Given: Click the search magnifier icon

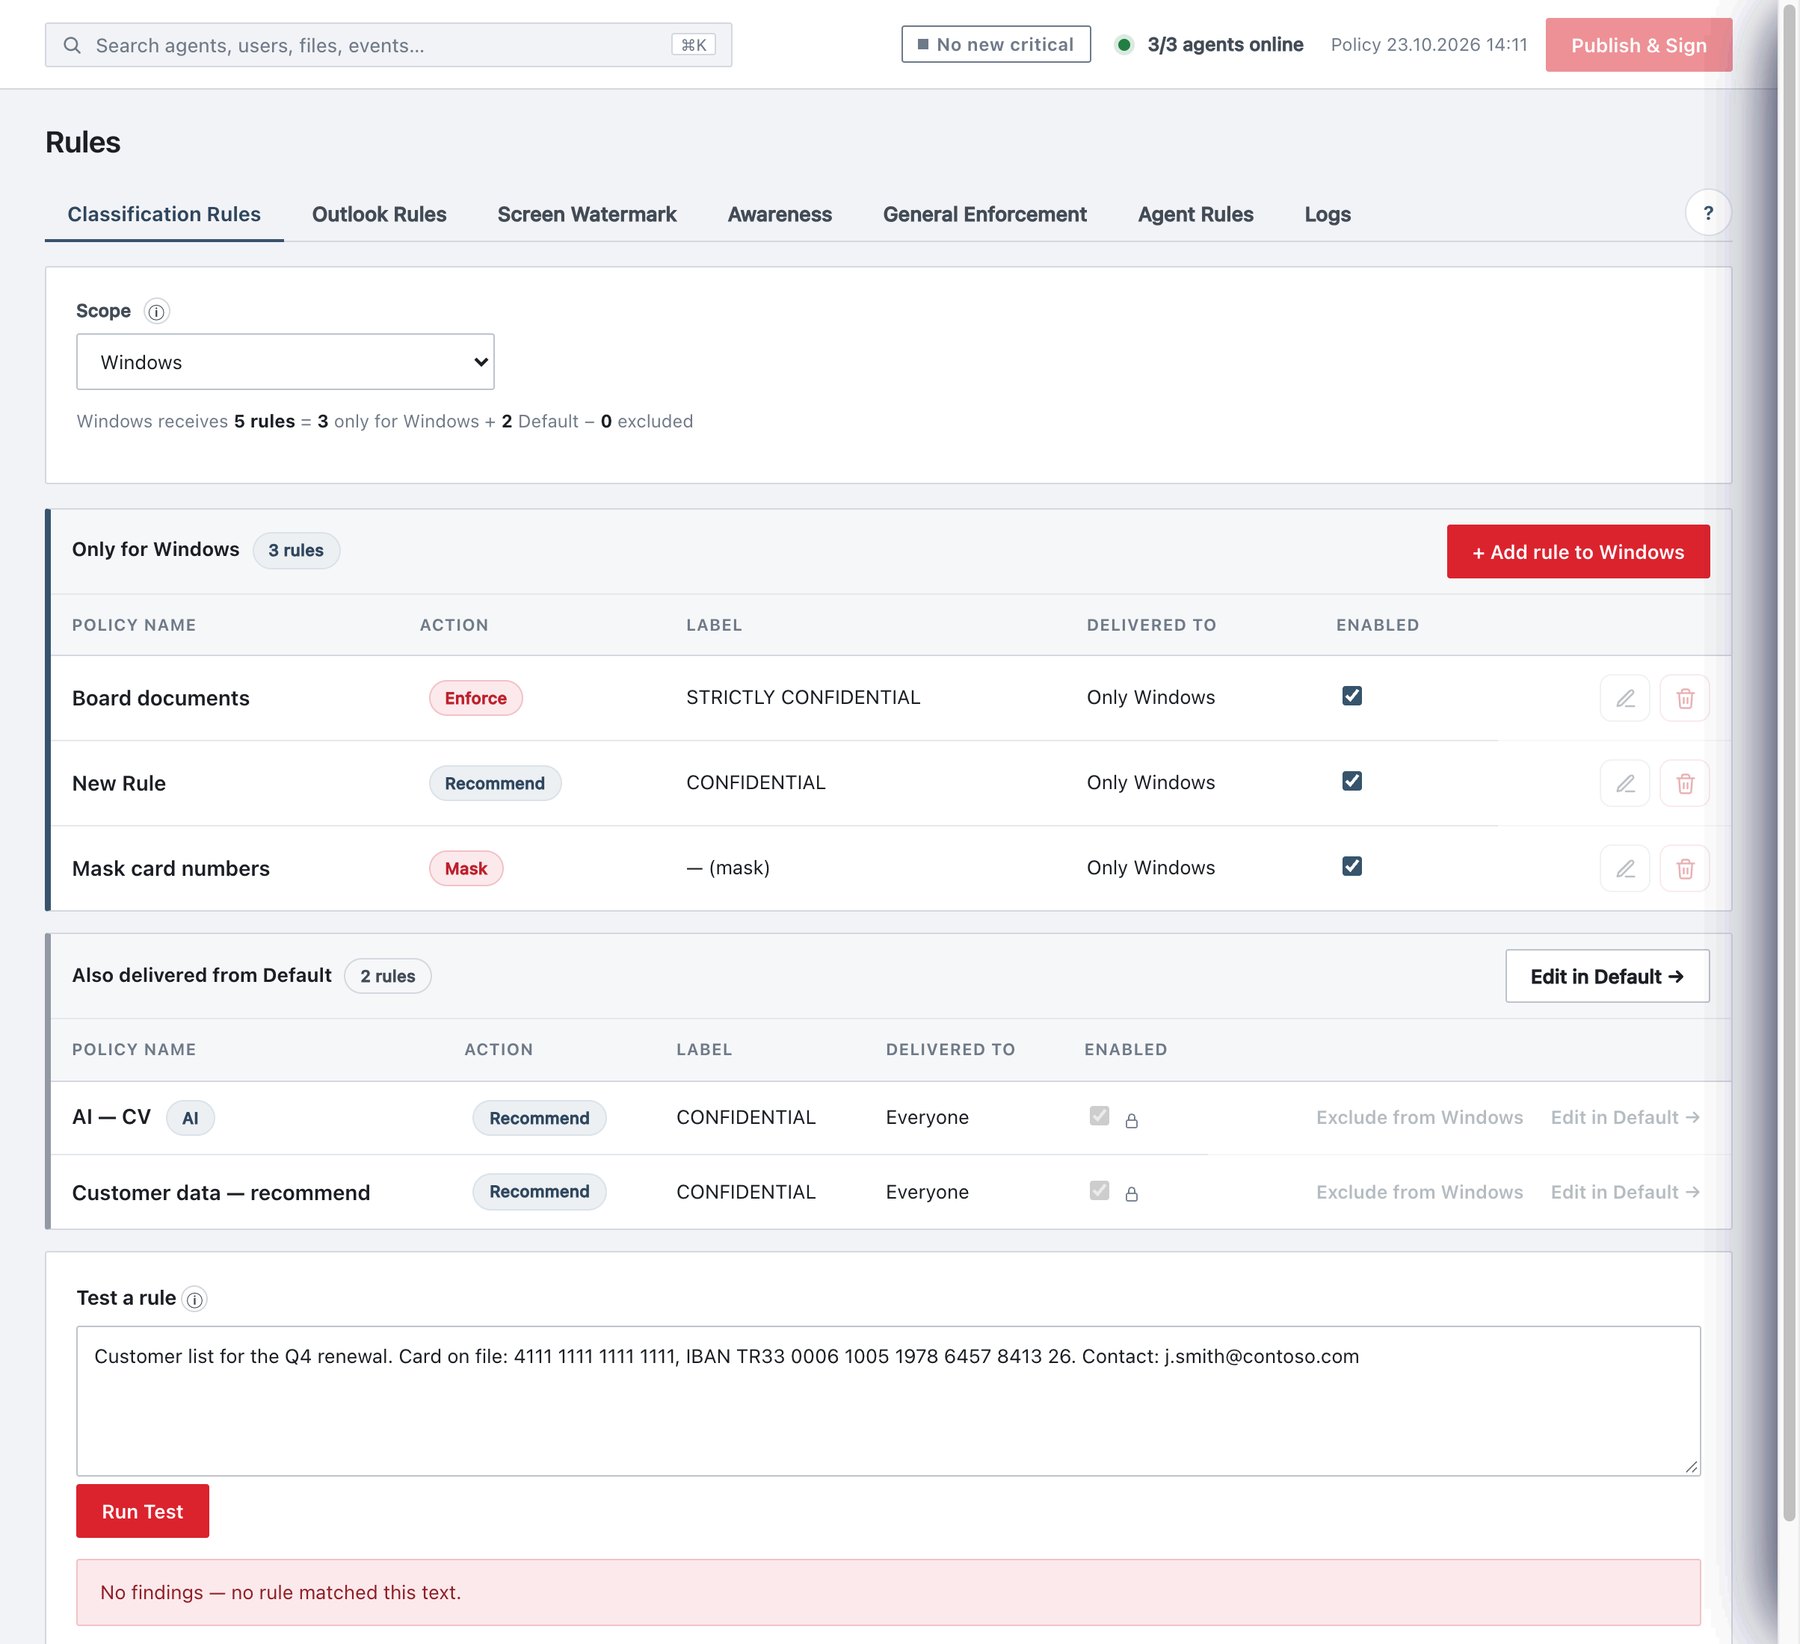Looking at the screenshot, I should point(72,45).
